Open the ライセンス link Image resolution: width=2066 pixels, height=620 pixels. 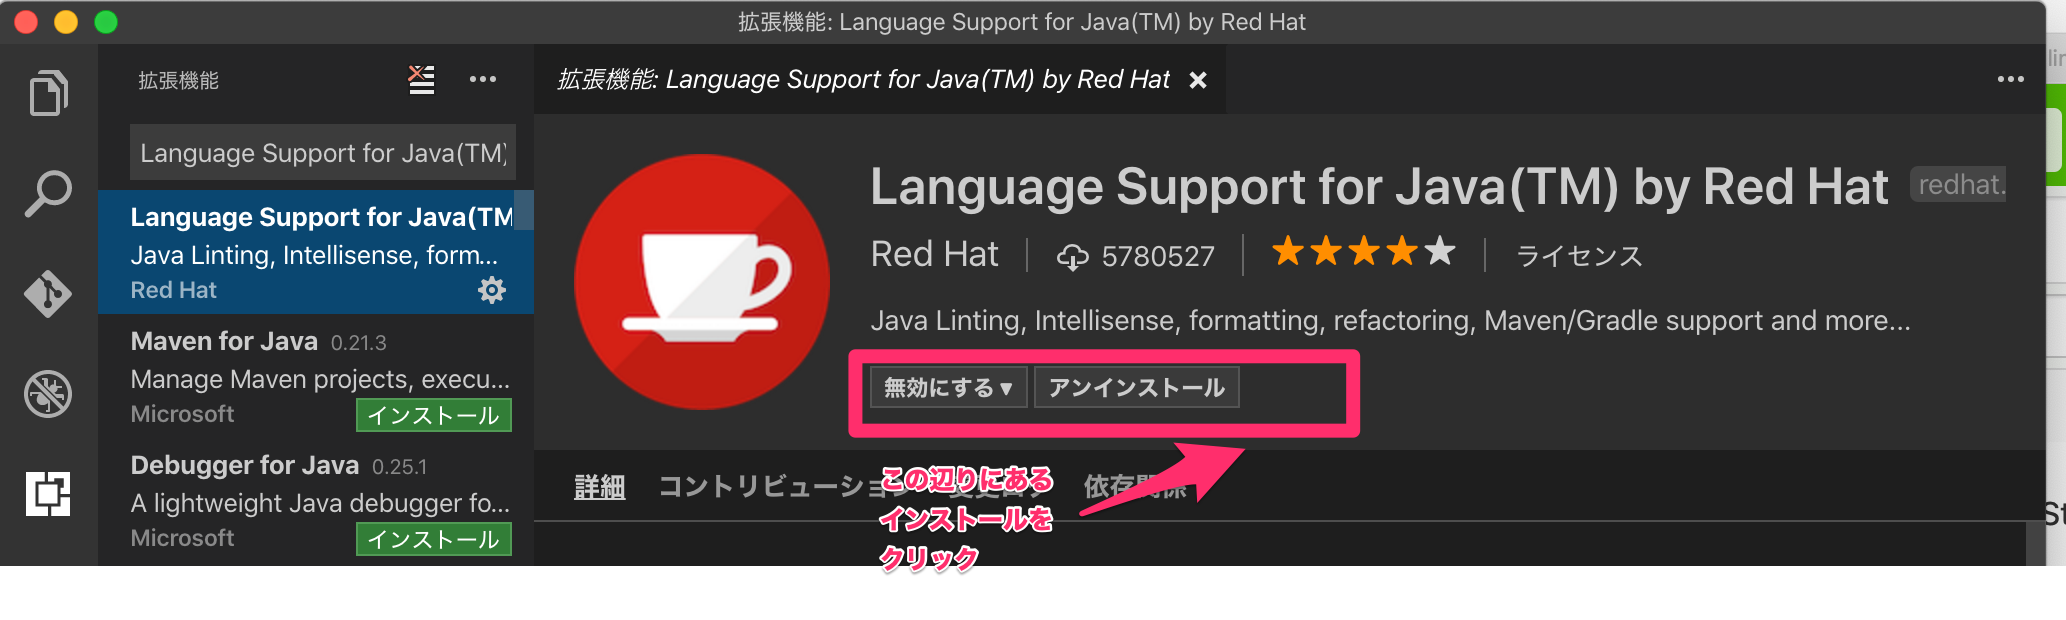1579,256
